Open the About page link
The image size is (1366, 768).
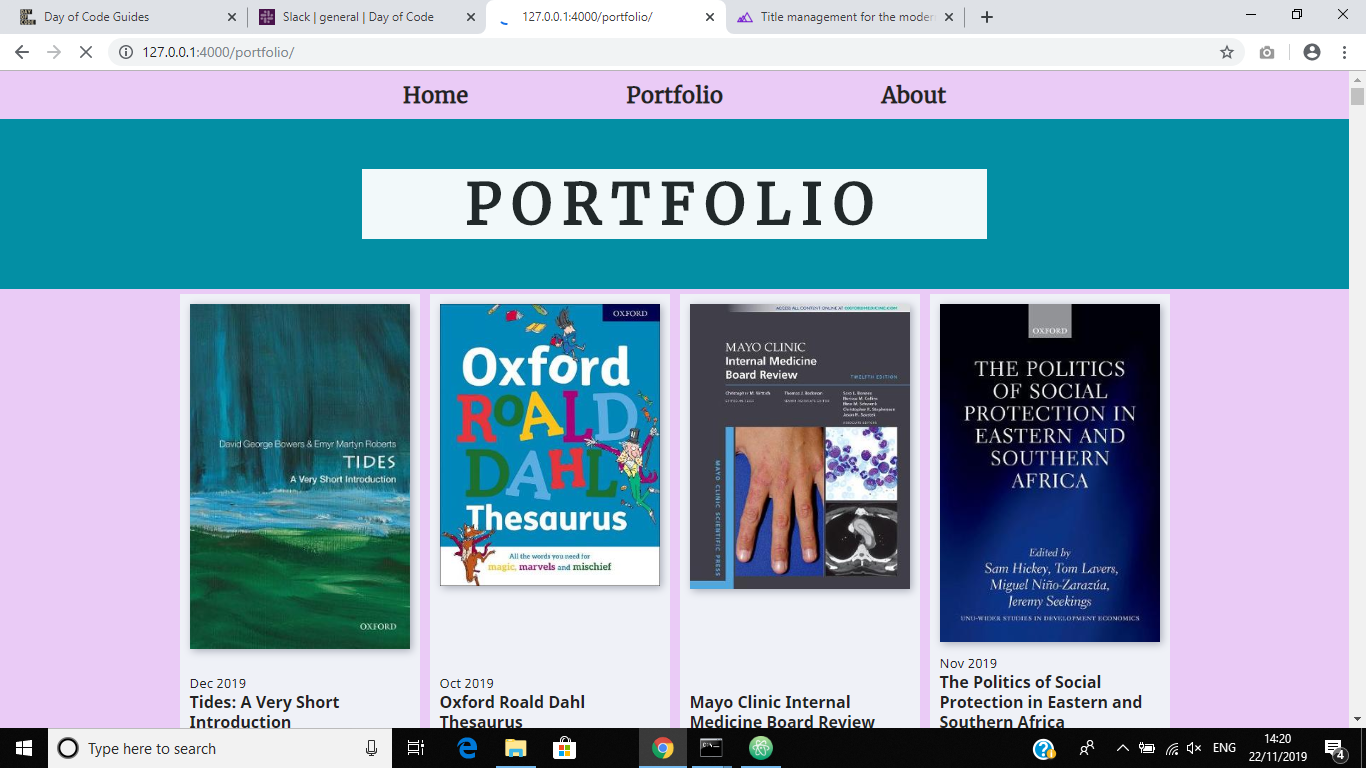point(913,95)
